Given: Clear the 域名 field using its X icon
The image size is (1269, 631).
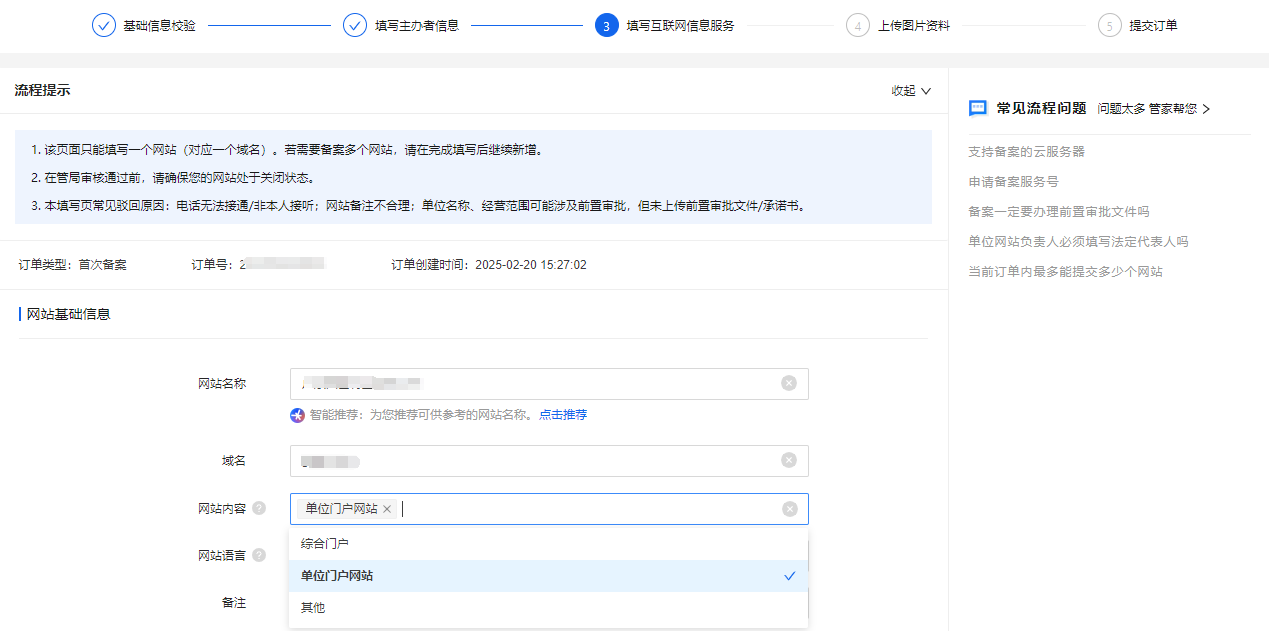Looking at the screenshot, I should coord(789,460).
